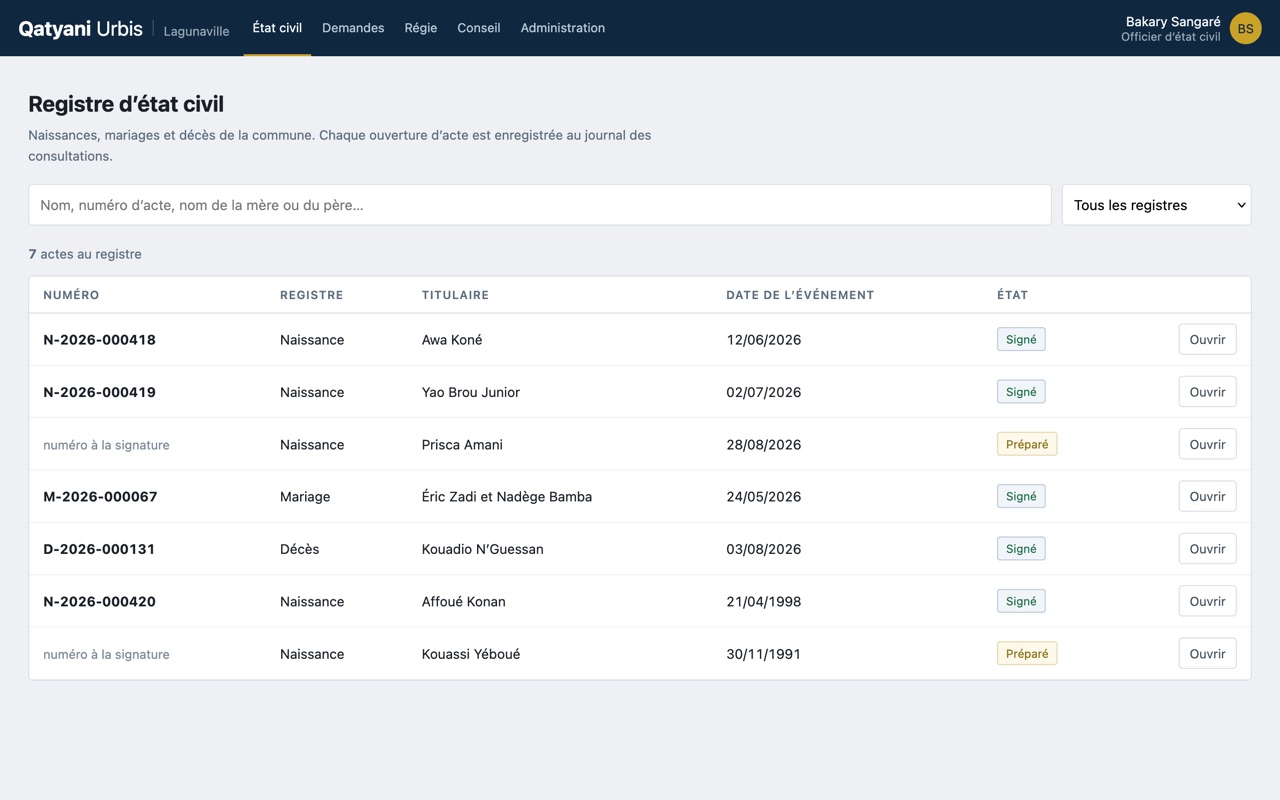Open the act for Awa Koné
Image resolution: width=1280 pixels, height=800 pixels.
pos(1207,339)
